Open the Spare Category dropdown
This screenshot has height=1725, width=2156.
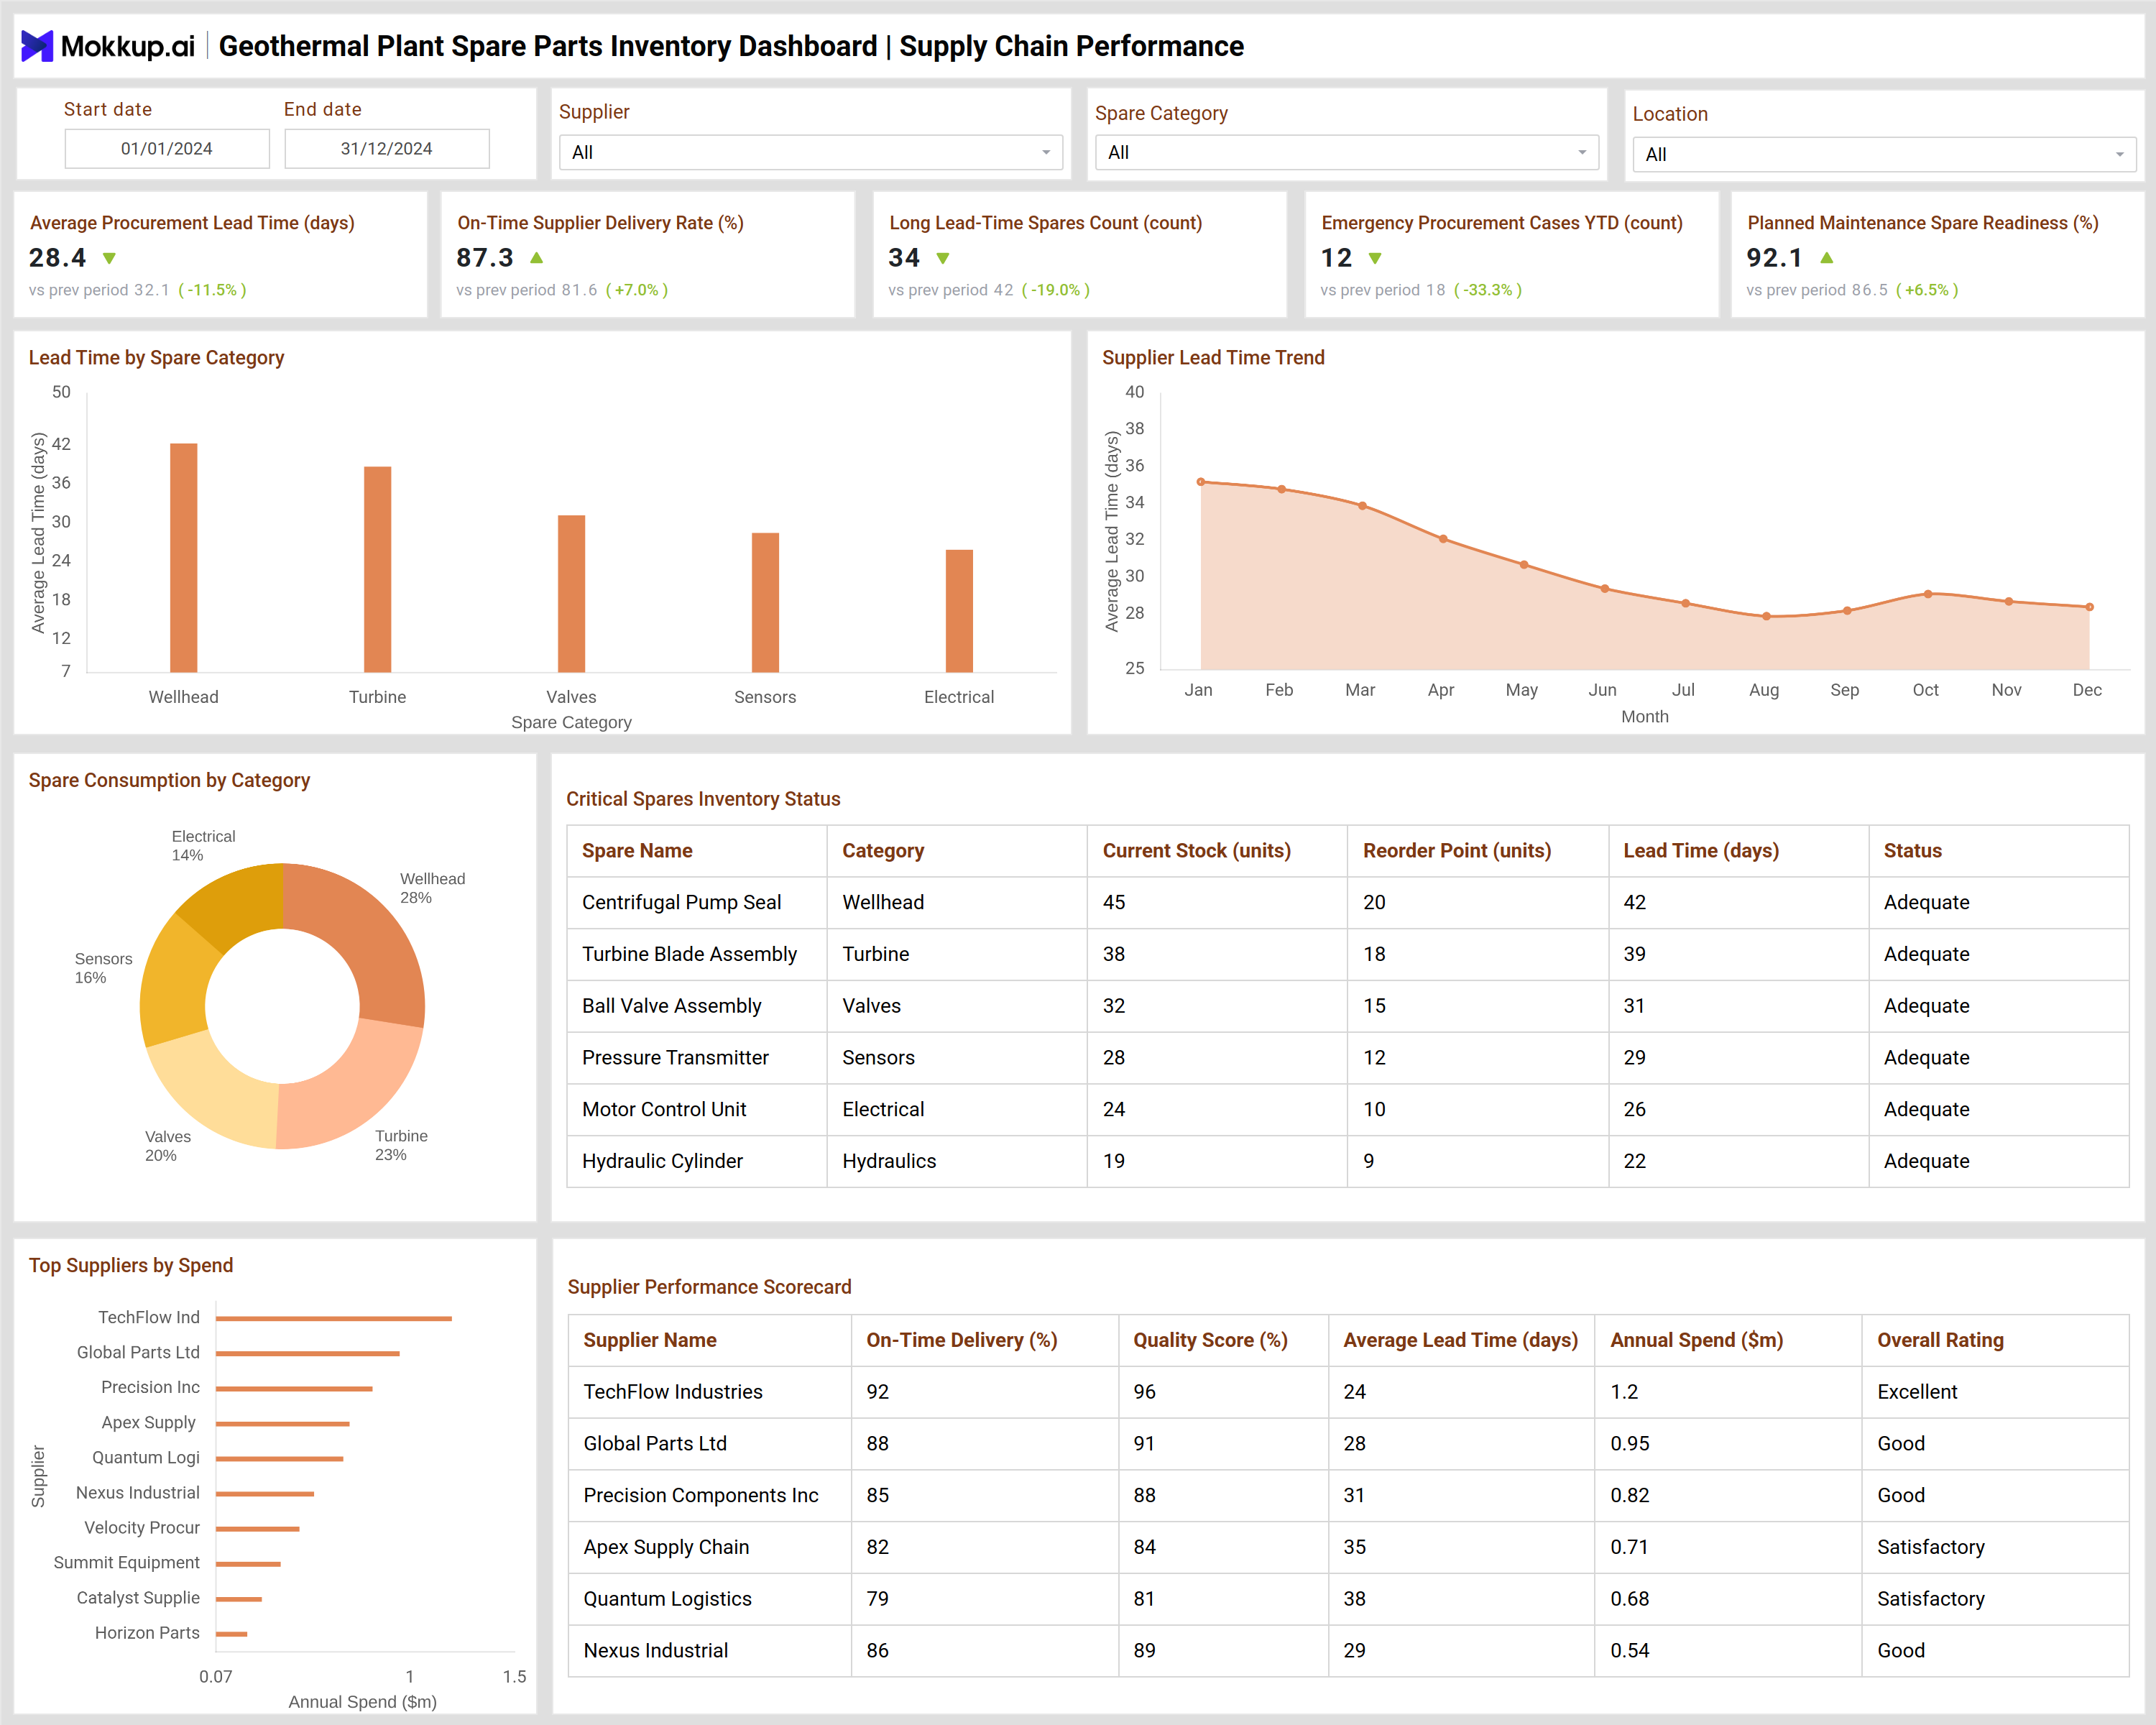[1346, 153]
